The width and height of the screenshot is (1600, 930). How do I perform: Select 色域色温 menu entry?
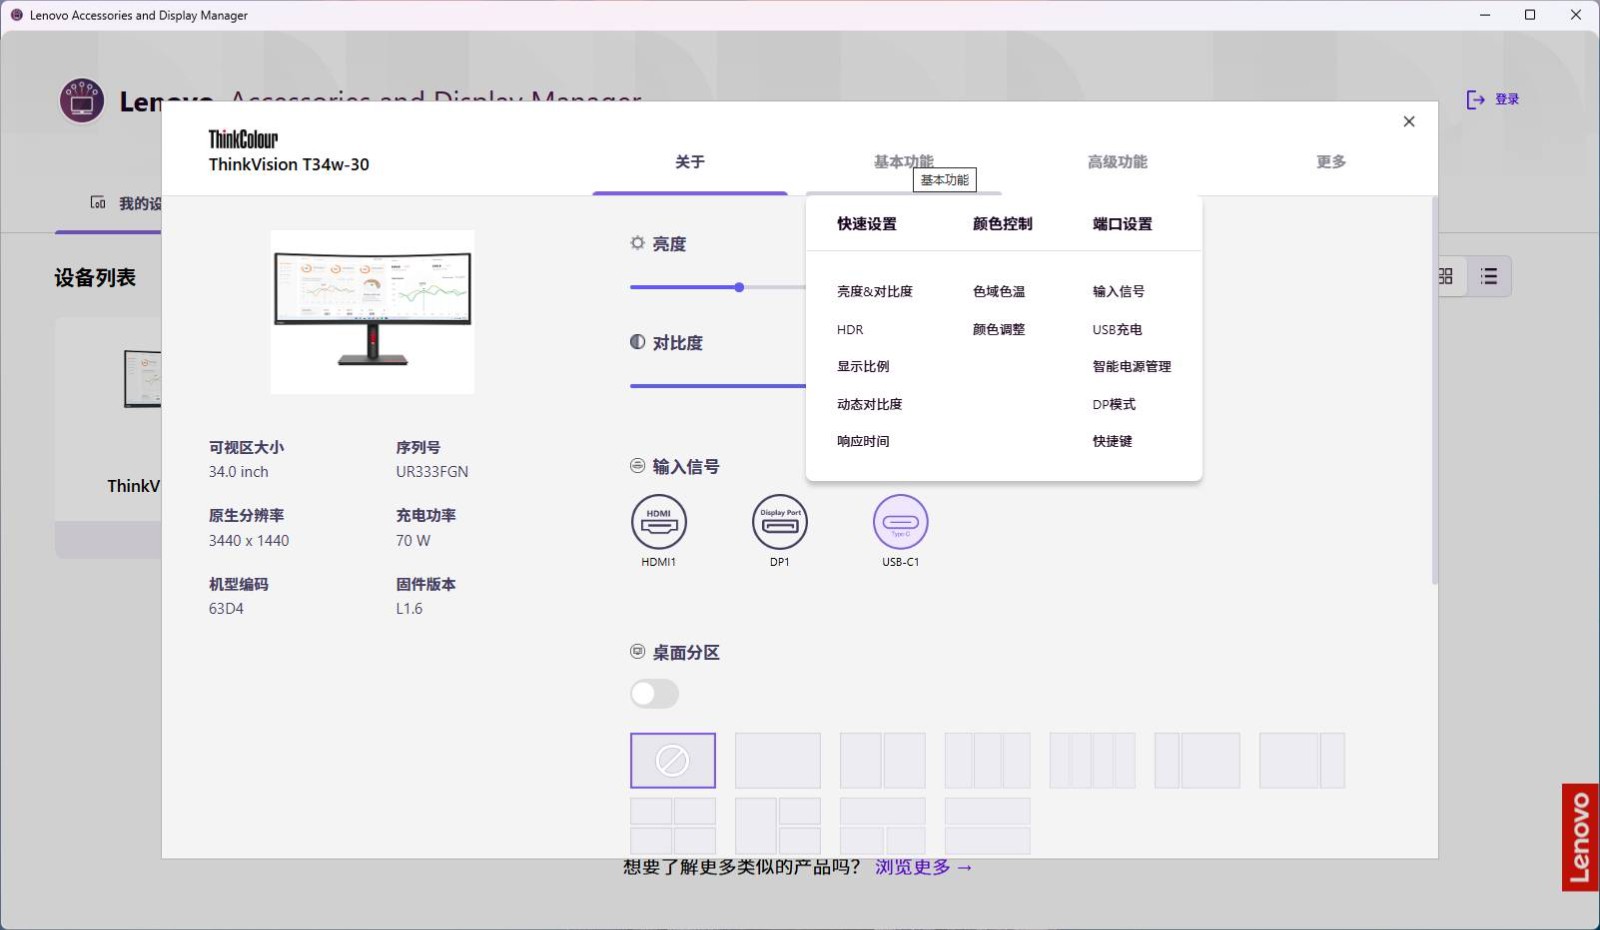point(999,292)
